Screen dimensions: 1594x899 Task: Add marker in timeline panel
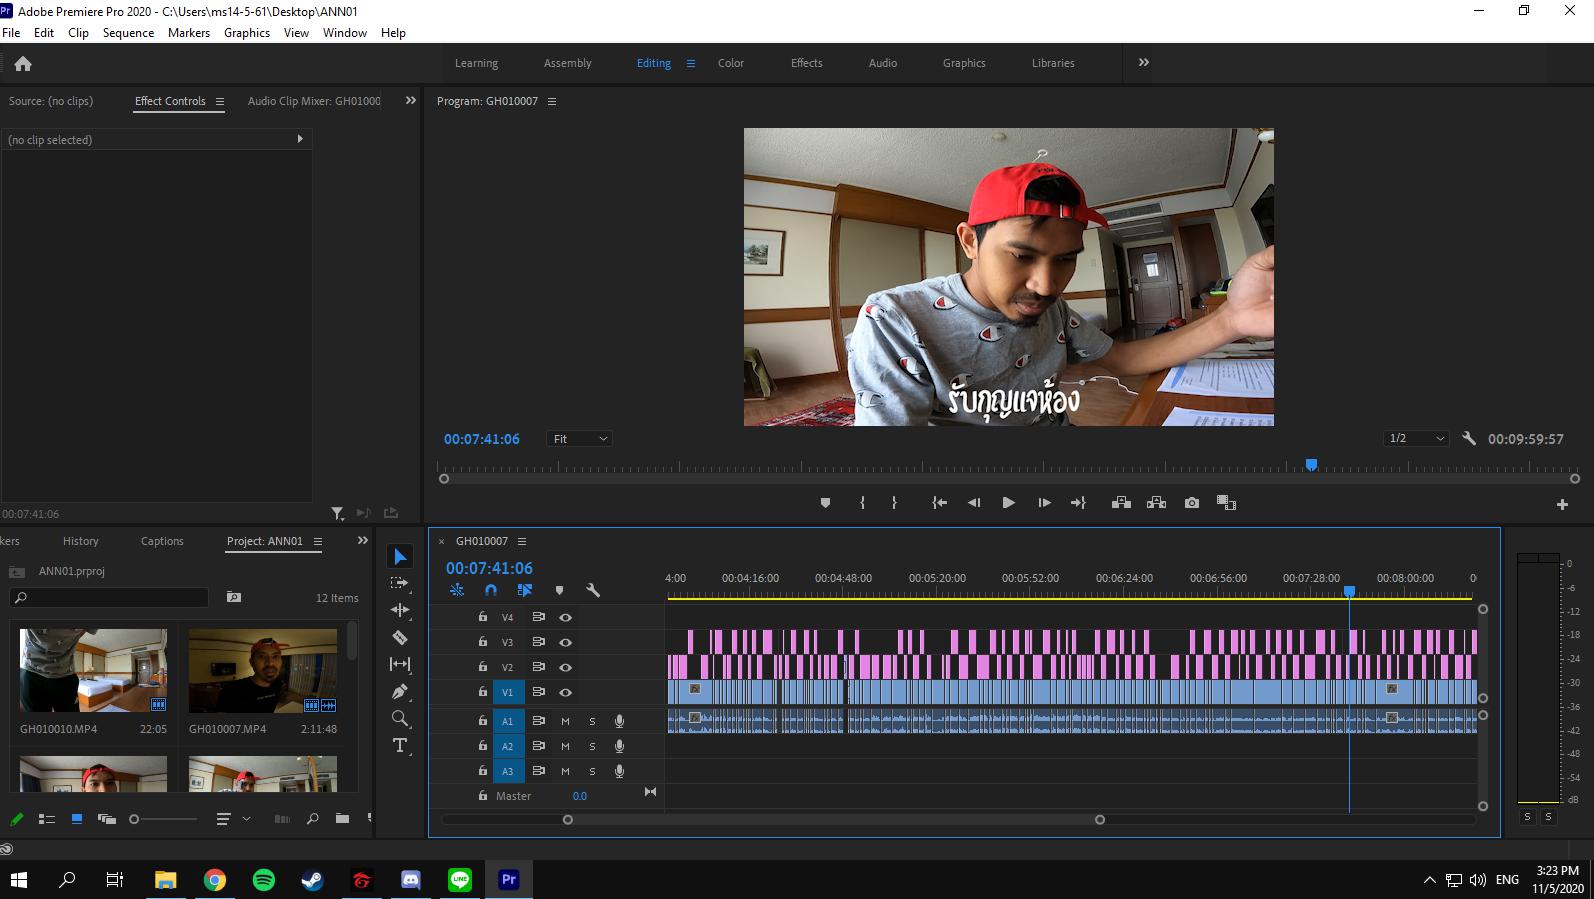[559, 590]
